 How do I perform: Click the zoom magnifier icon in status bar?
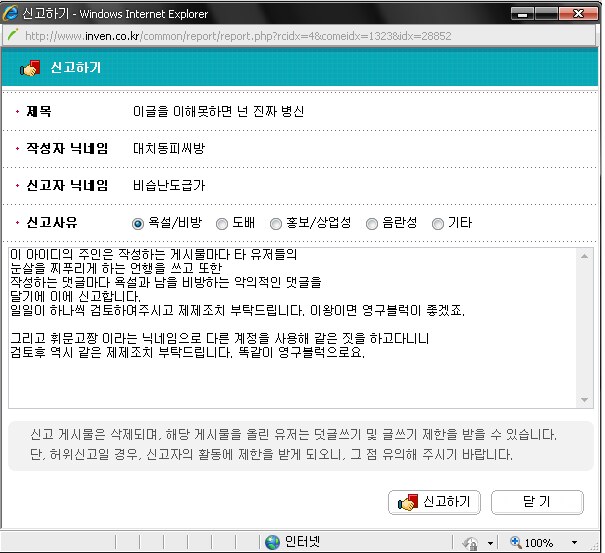516,542
